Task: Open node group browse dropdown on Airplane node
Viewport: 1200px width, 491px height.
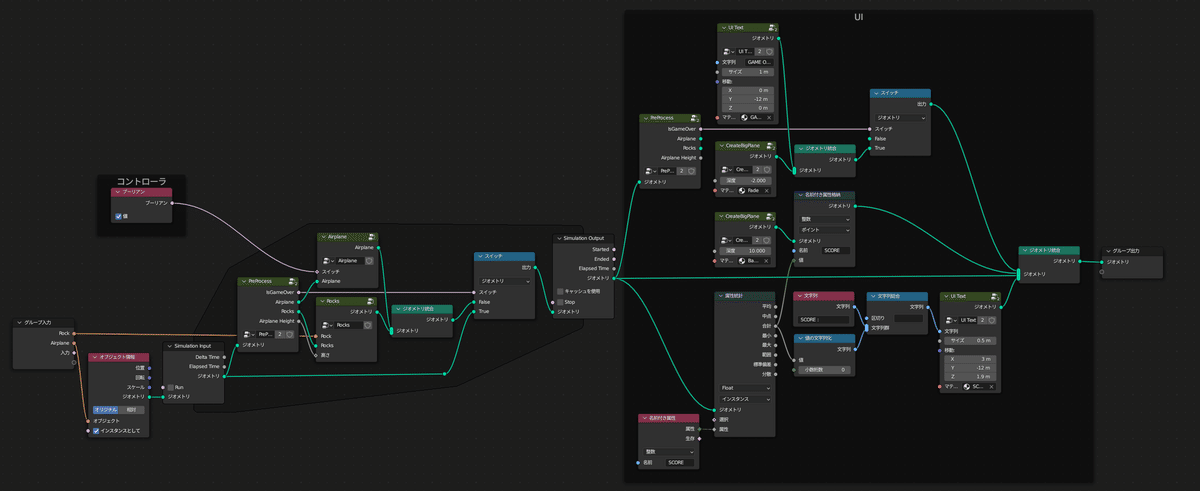Action: click(329, 260)
